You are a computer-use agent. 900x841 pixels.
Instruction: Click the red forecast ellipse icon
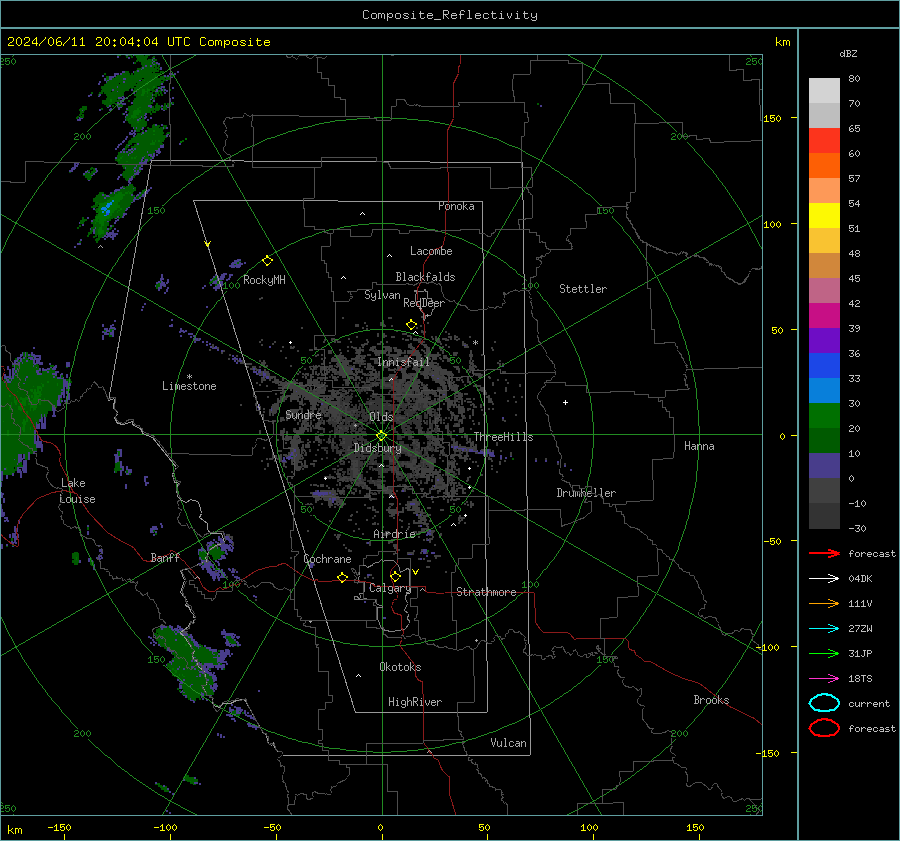click(824, 728)
